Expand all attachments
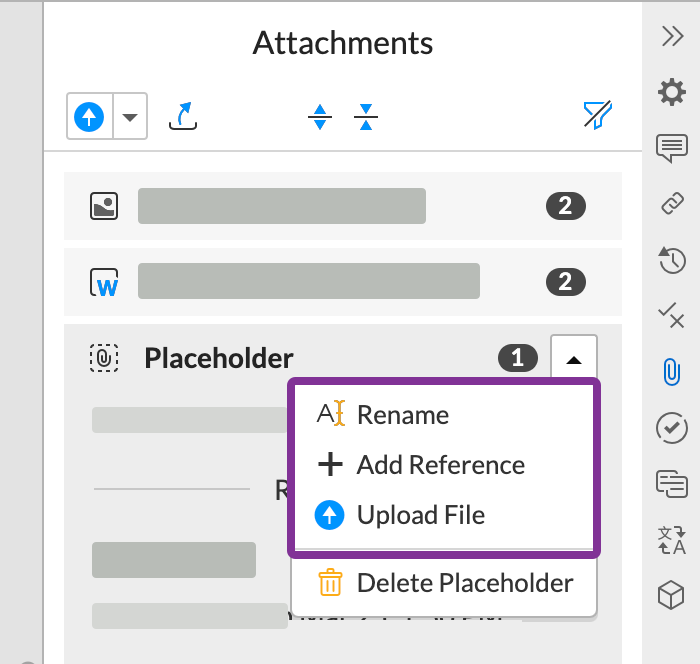The width and height of the screenshot is (700, 664). pyautogui.click(x=320, y=117)
